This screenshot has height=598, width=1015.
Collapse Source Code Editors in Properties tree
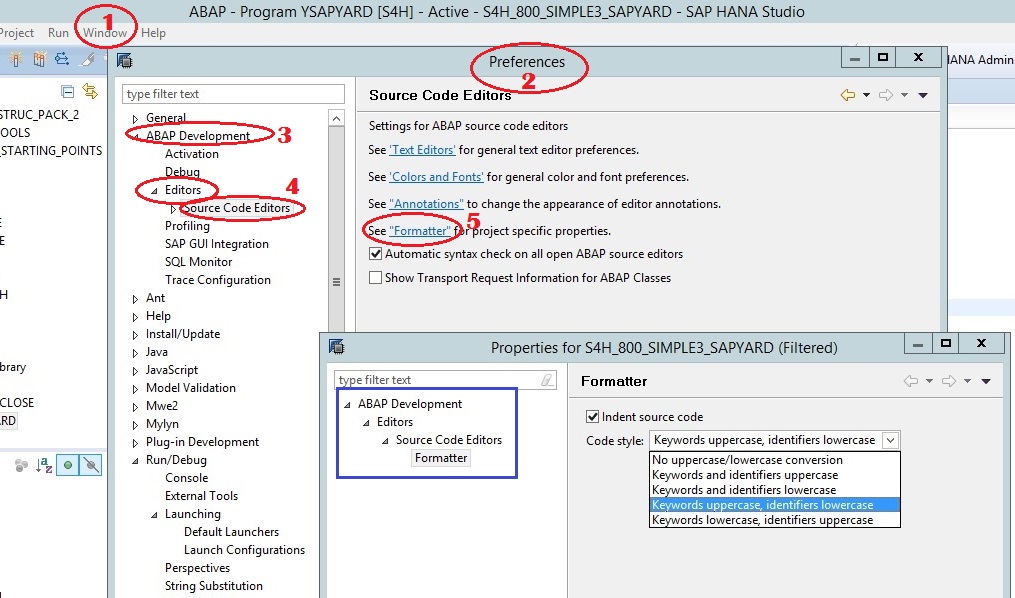385,441
